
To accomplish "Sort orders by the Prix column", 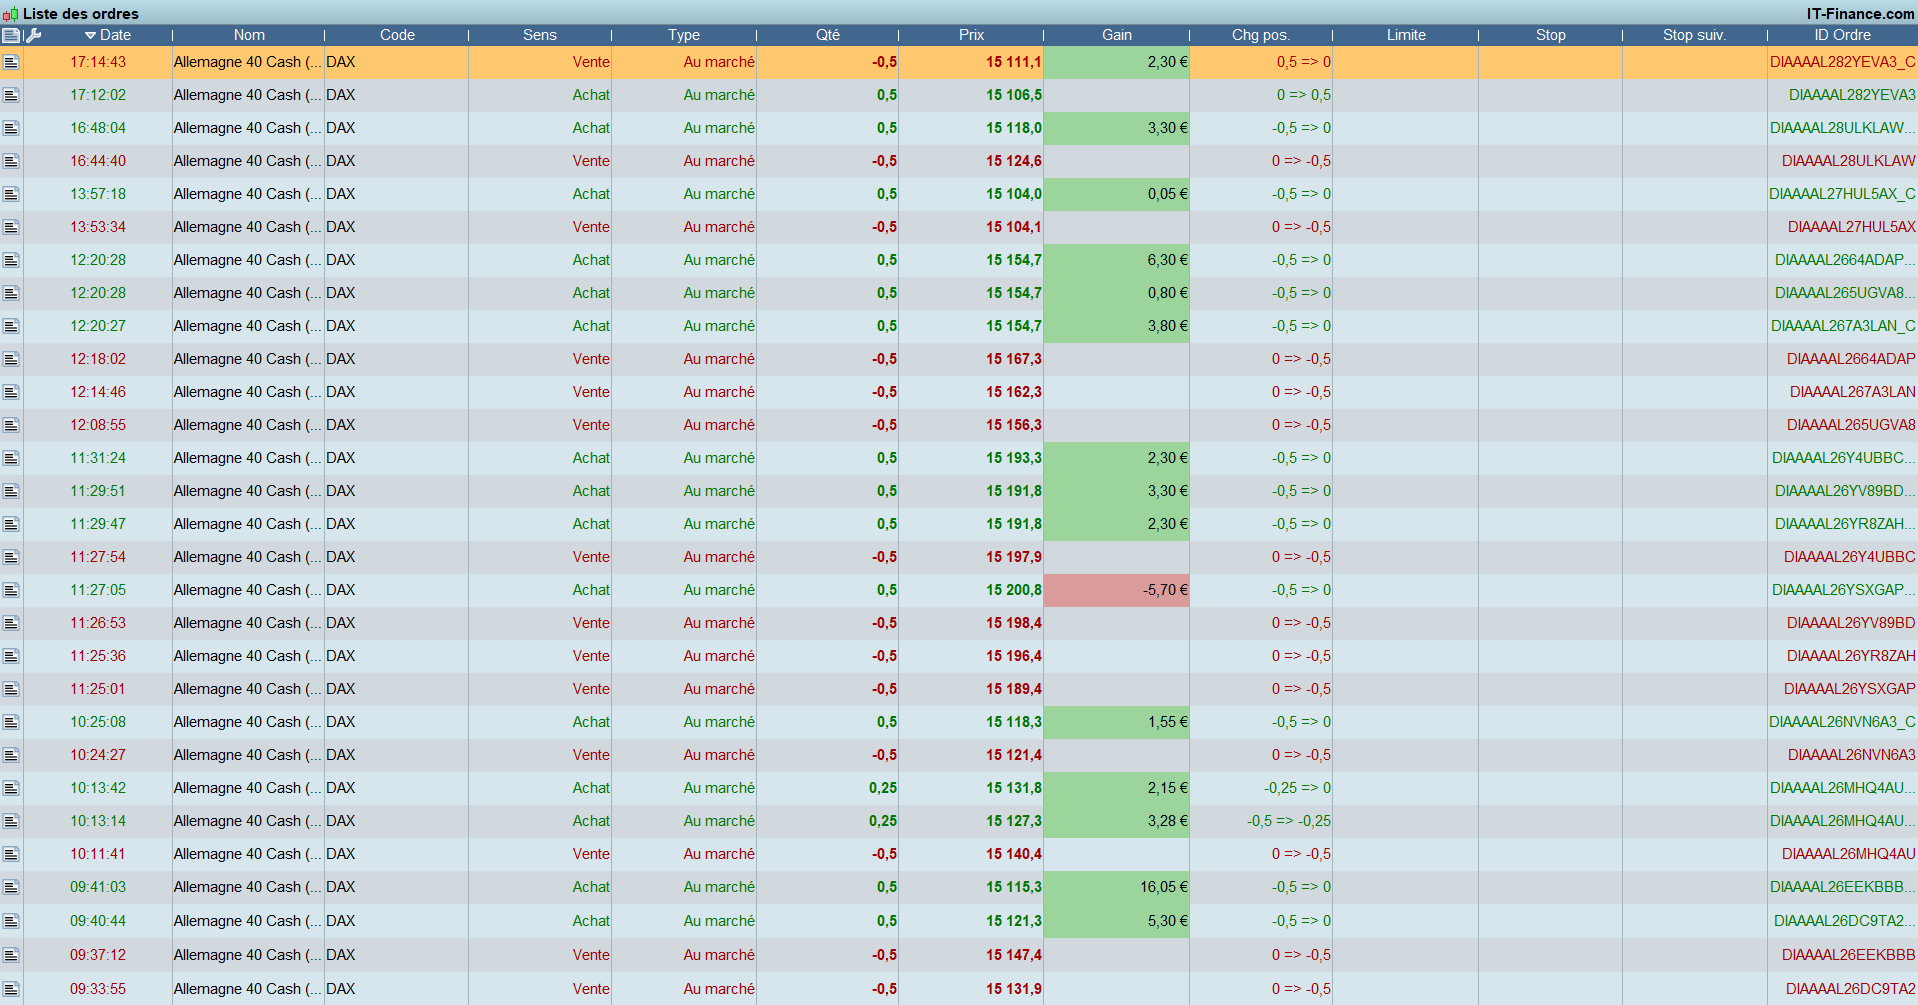I will (x=971, y=35).
